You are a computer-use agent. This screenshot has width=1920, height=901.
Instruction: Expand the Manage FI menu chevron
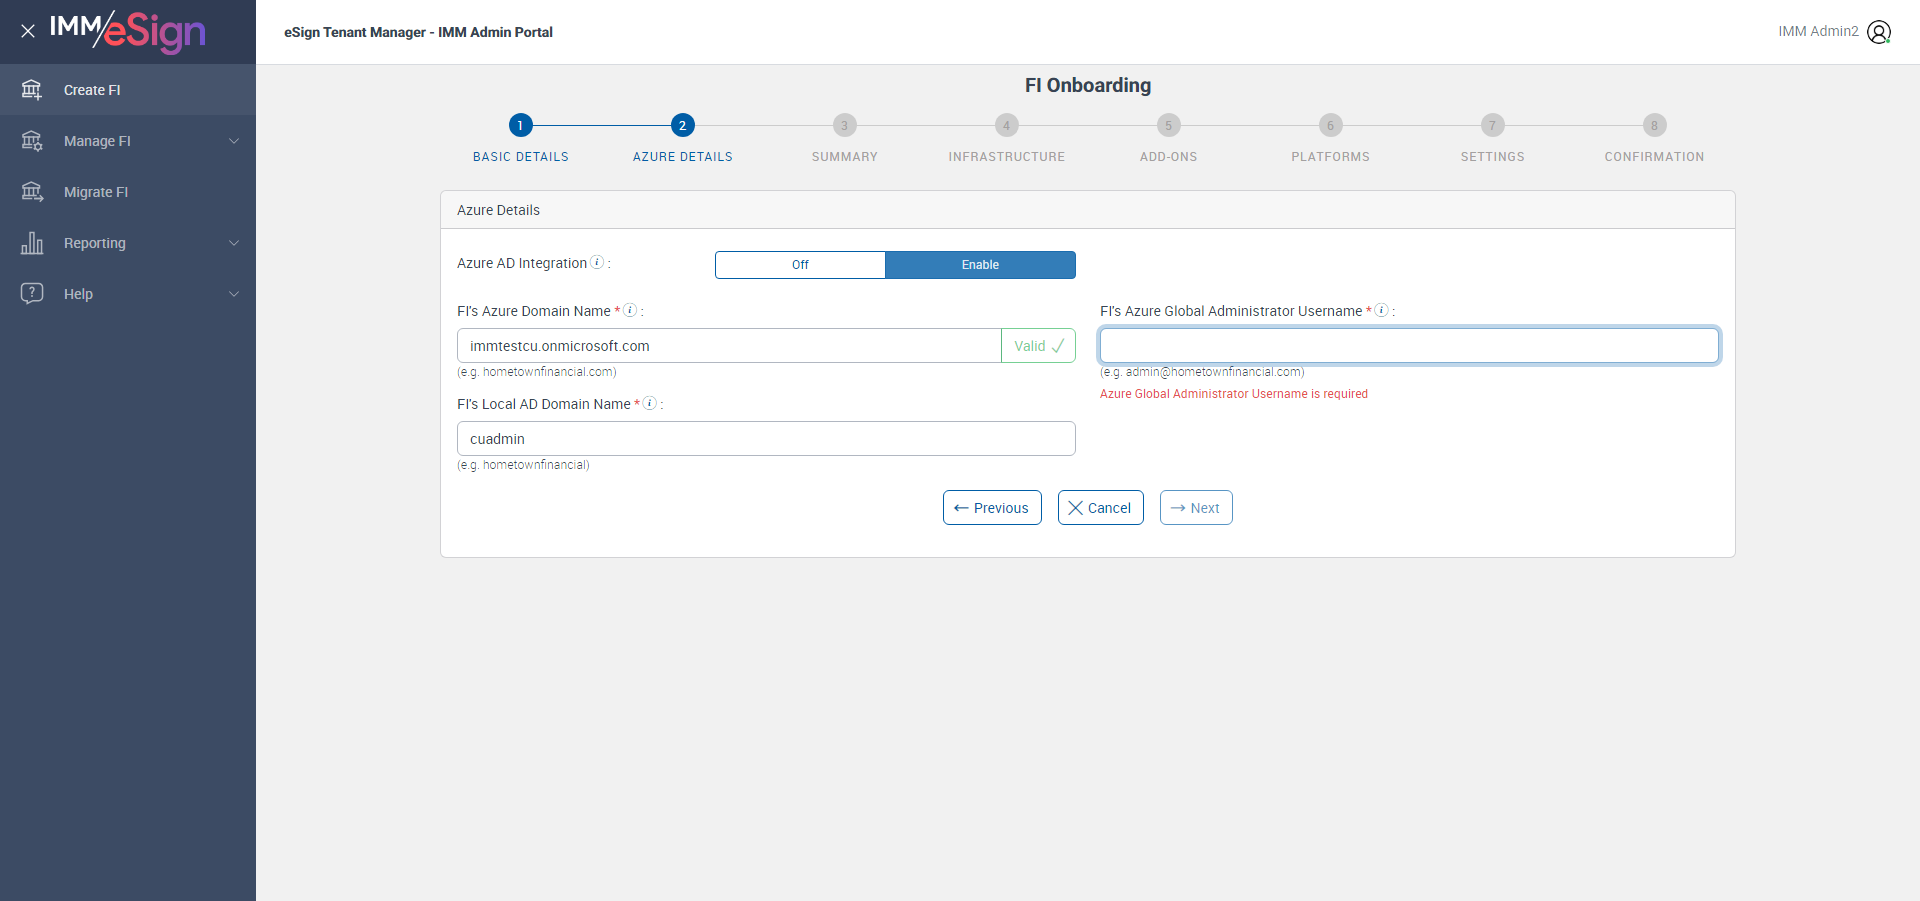(234, 141)
